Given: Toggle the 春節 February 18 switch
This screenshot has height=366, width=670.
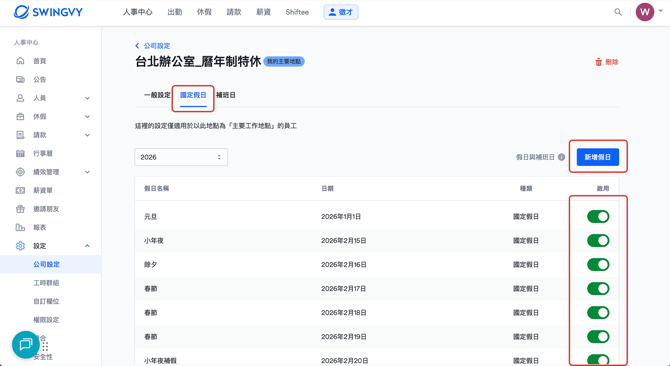Looking at the screenshot, I should pos(598,313).
